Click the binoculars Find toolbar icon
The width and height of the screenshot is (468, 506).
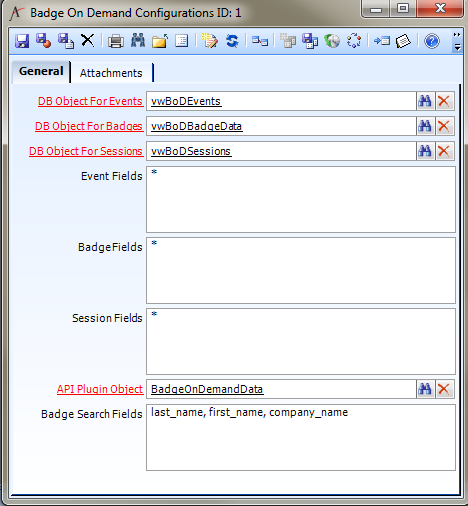pyautogui.click(x=138, y=41)
